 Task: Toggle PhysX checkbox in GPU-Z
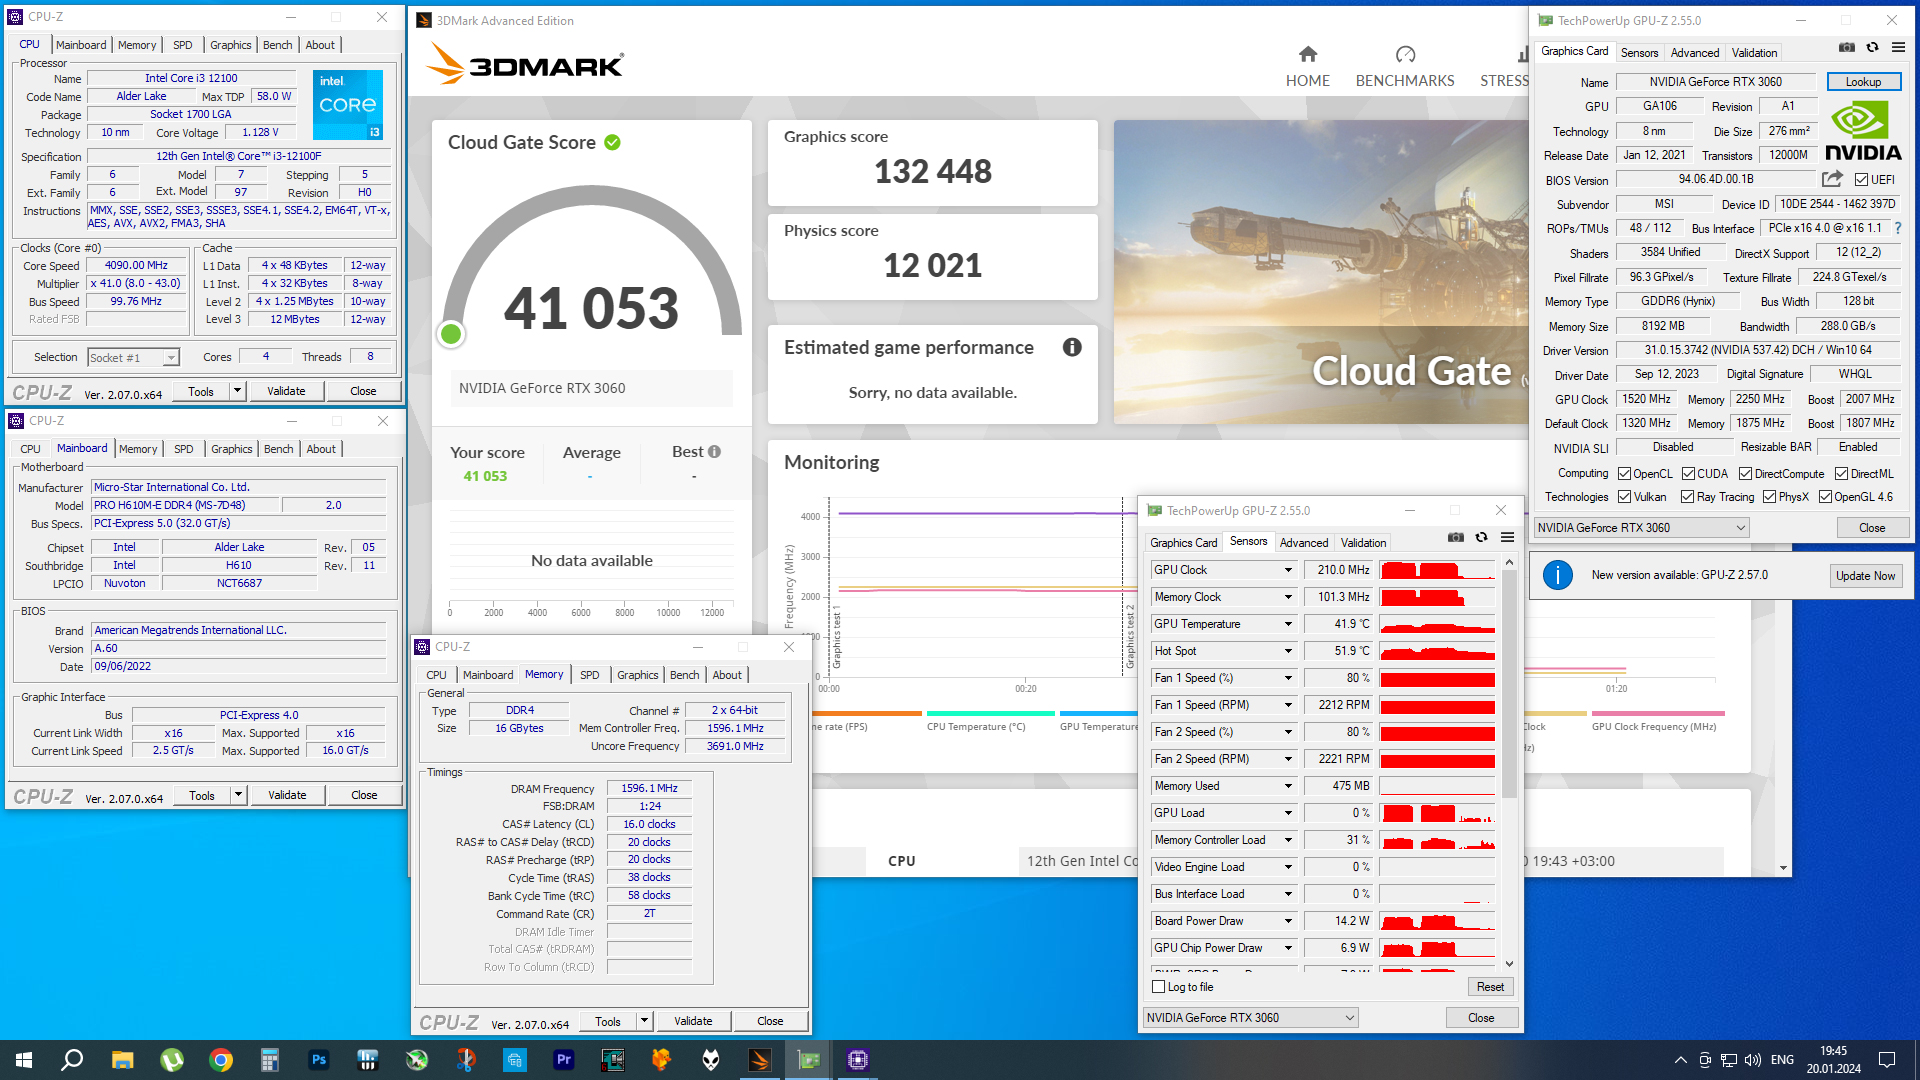coord(1769,497)
